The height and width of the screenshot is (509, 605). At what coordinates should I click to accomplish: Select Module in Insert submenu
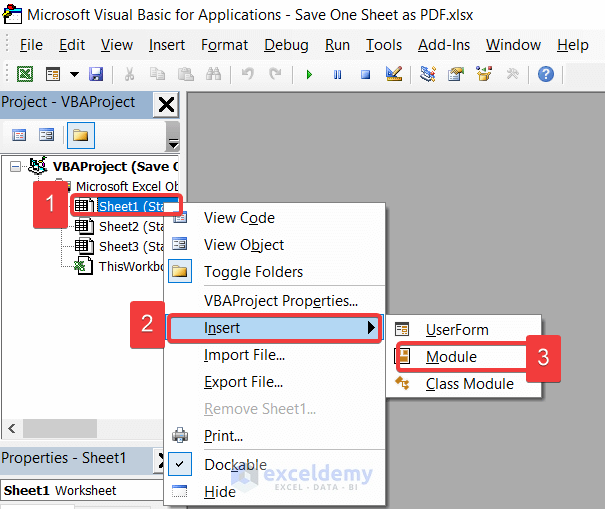coord(463,357)
